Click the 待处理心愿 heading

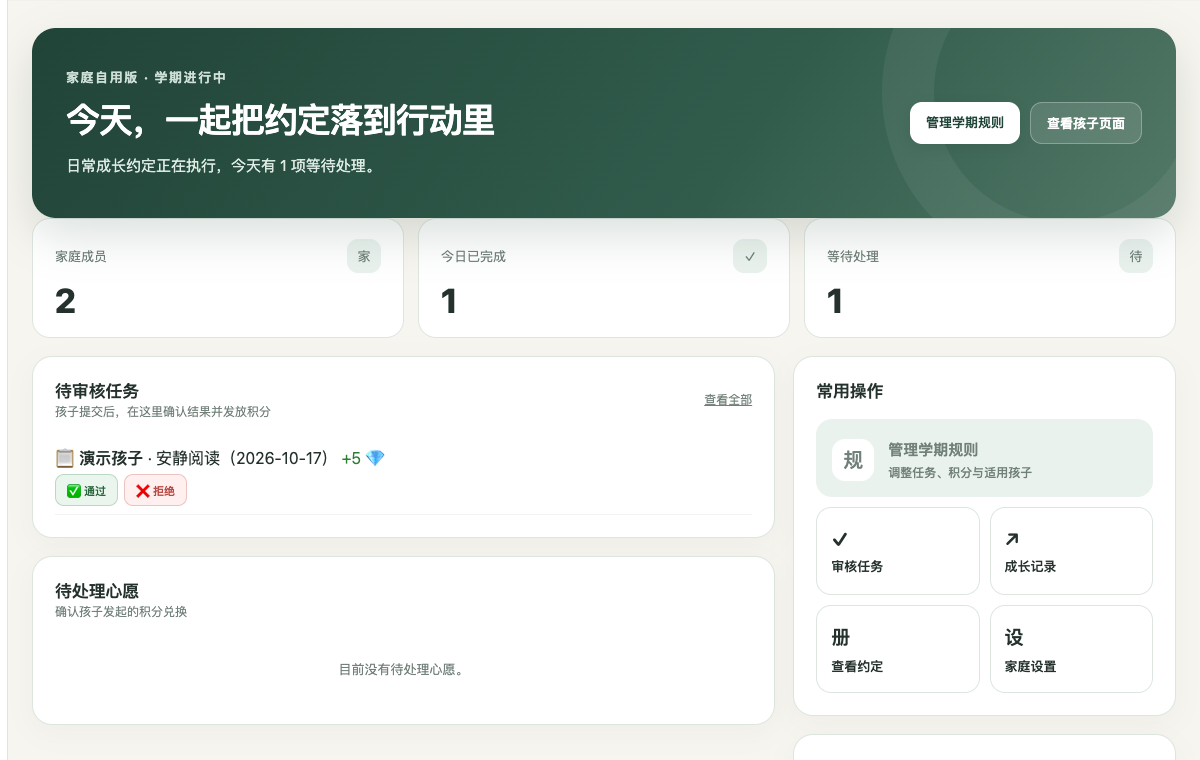pyautogui.click(x=97, y=591)
